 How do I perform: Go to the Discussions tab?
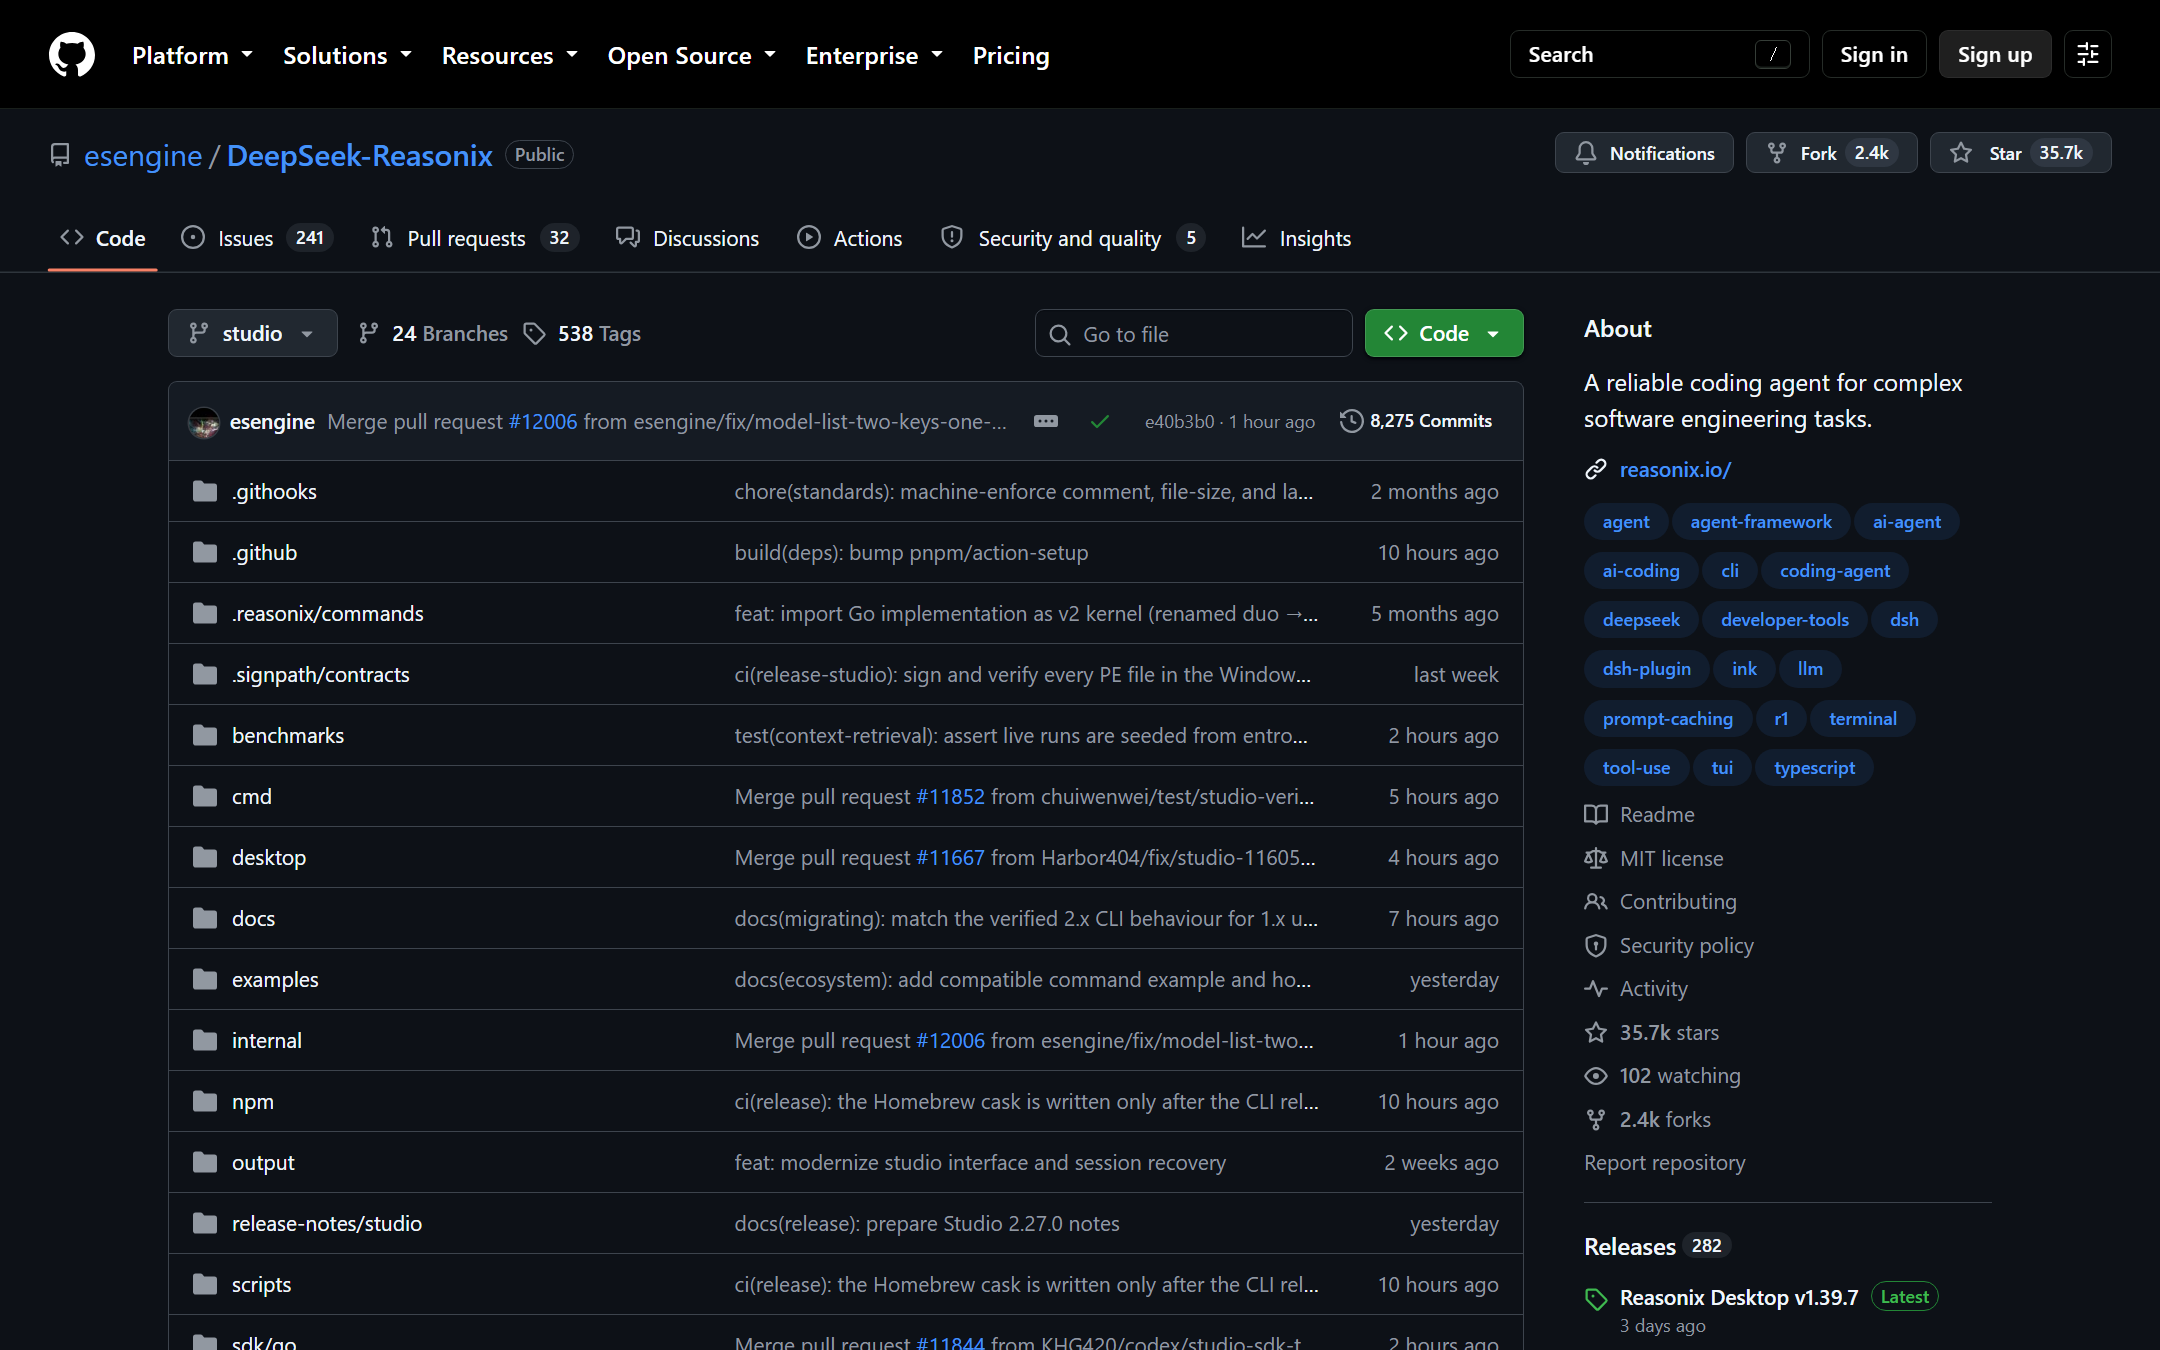[x=688, y=238]
